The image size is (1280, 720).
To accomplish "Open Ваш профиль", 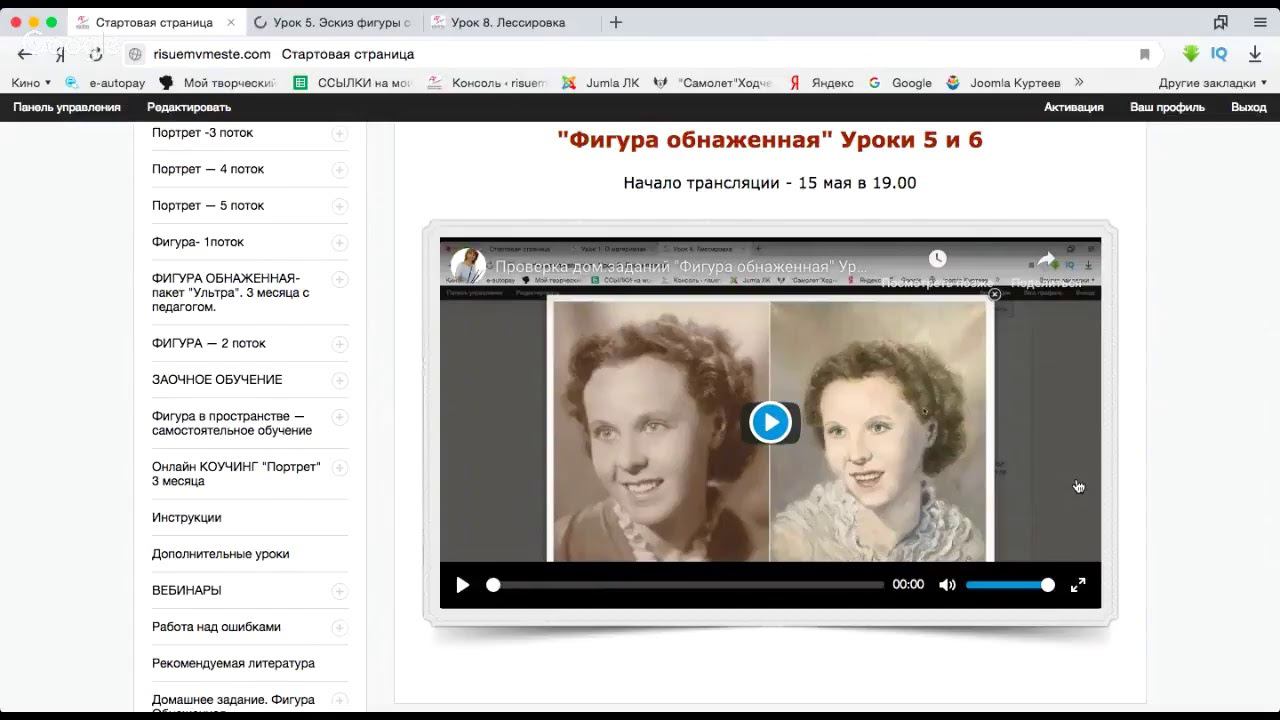I will point(1167,107).
